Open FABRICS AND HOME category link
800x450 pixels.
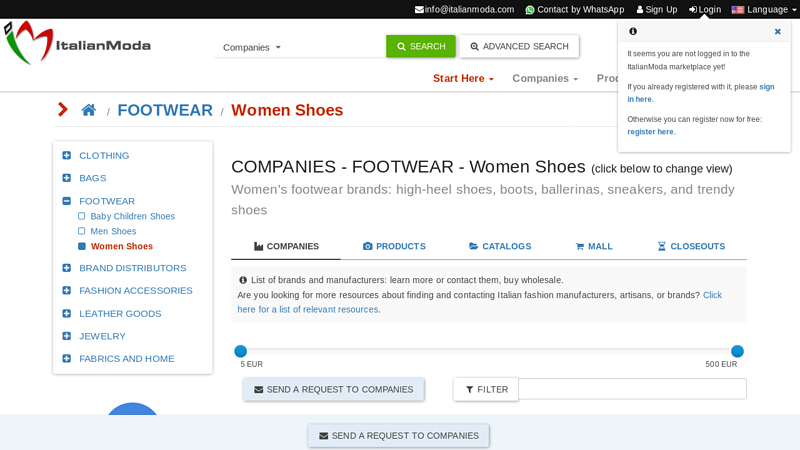coord(127,359)
